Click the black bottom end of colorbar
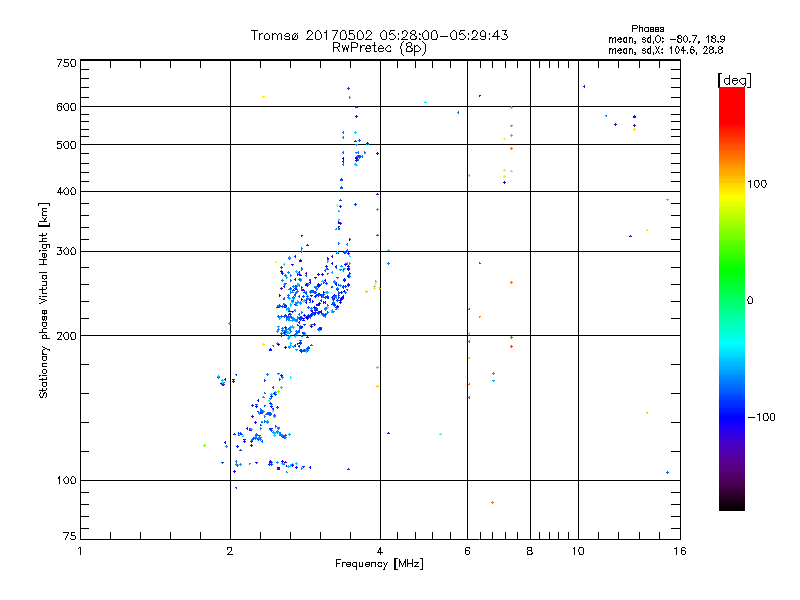The height and width of the screenshot is (600, 800). tap(732, 505)
